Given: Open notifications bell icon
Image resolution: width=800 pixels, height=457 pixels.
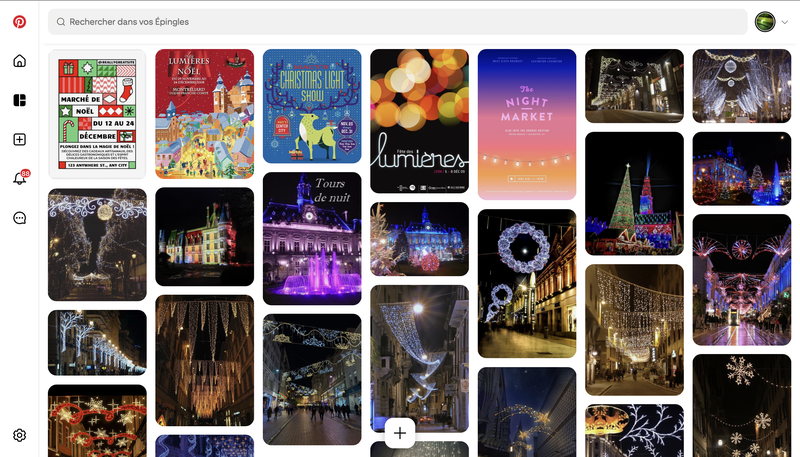Looking at the screenshot, I should click(19, 179).
